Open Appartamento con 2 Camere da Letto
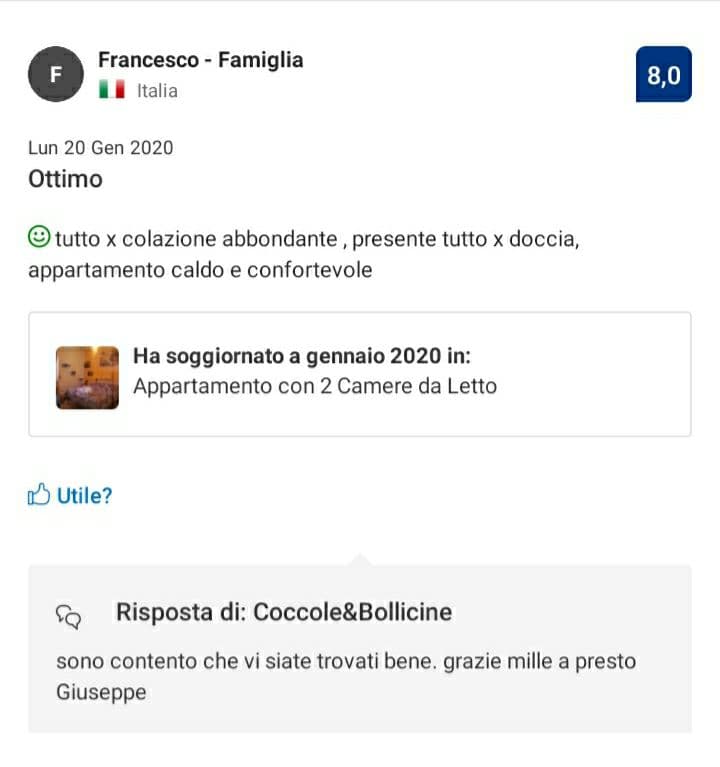 (315, 386)
